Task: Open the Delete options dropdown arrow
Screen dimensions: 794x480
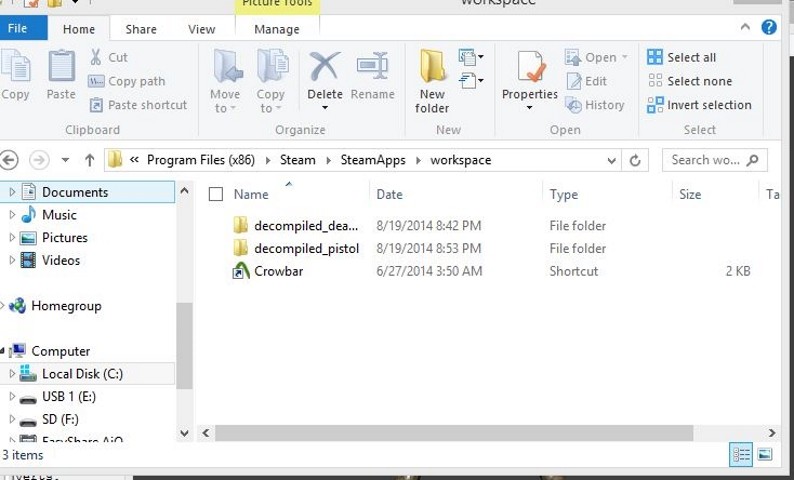Action: (x=325, y=107)
